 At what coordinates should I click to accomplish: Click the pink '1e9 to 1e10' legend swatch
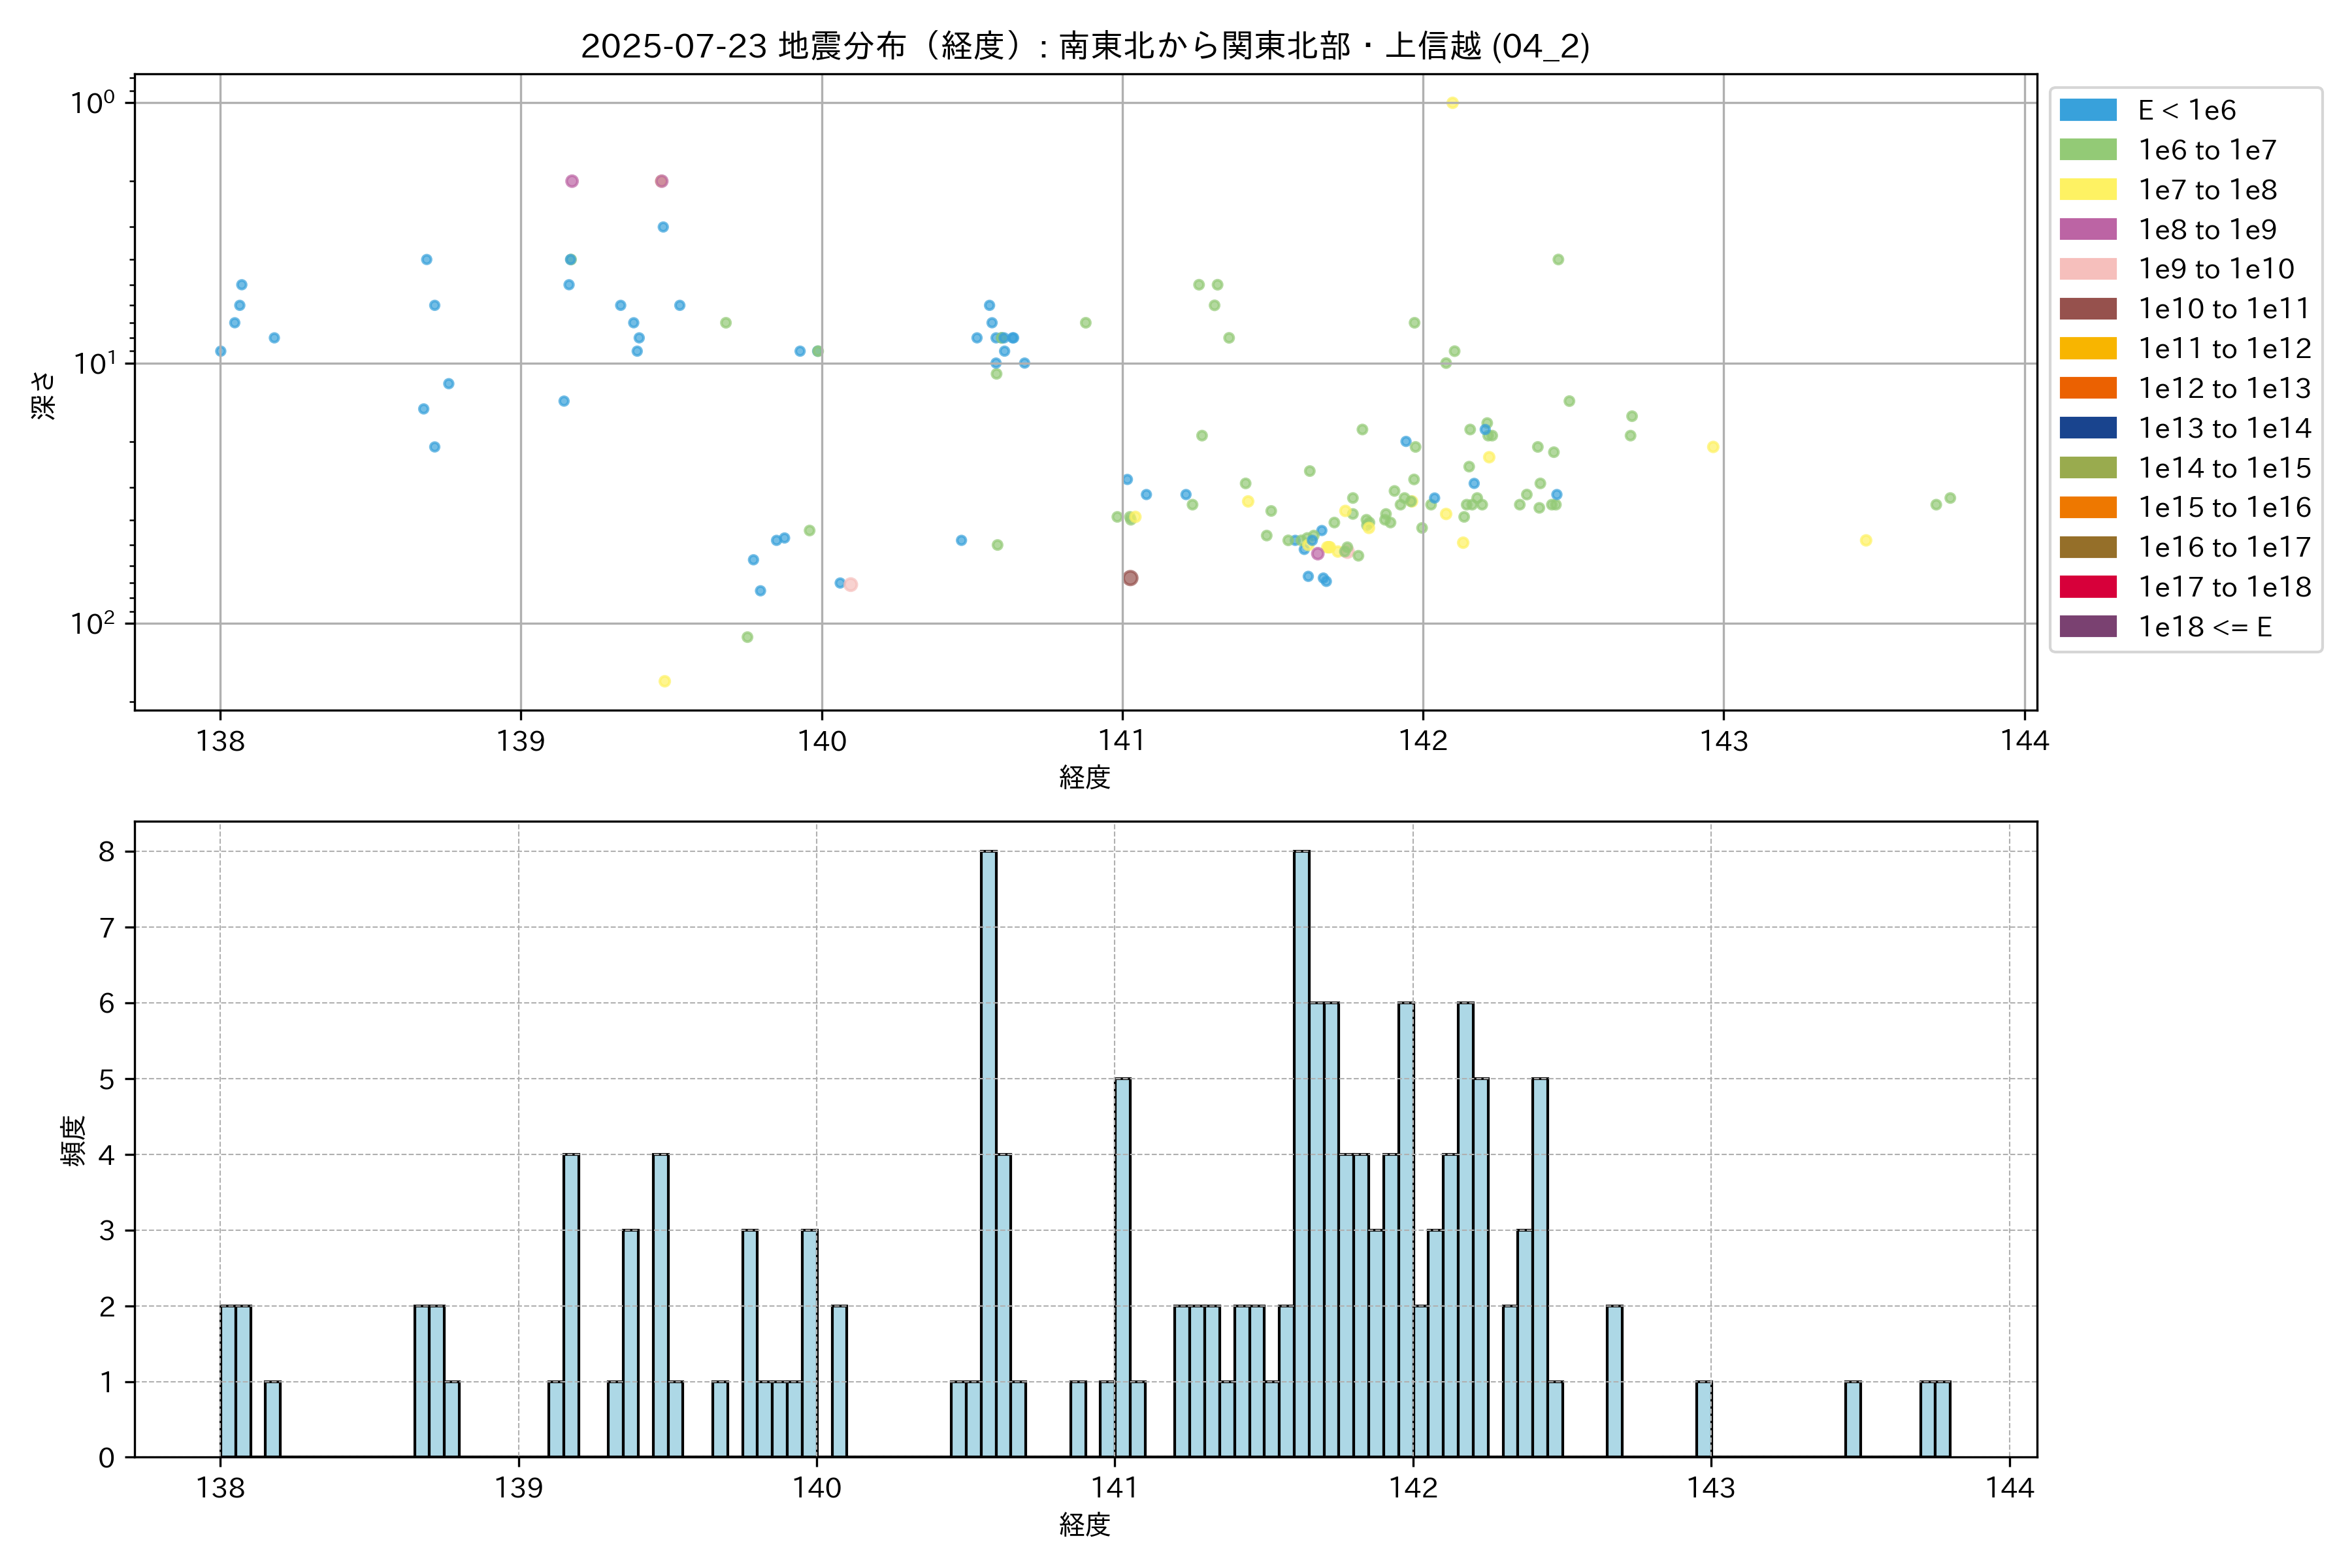[x=2088, y=269]
